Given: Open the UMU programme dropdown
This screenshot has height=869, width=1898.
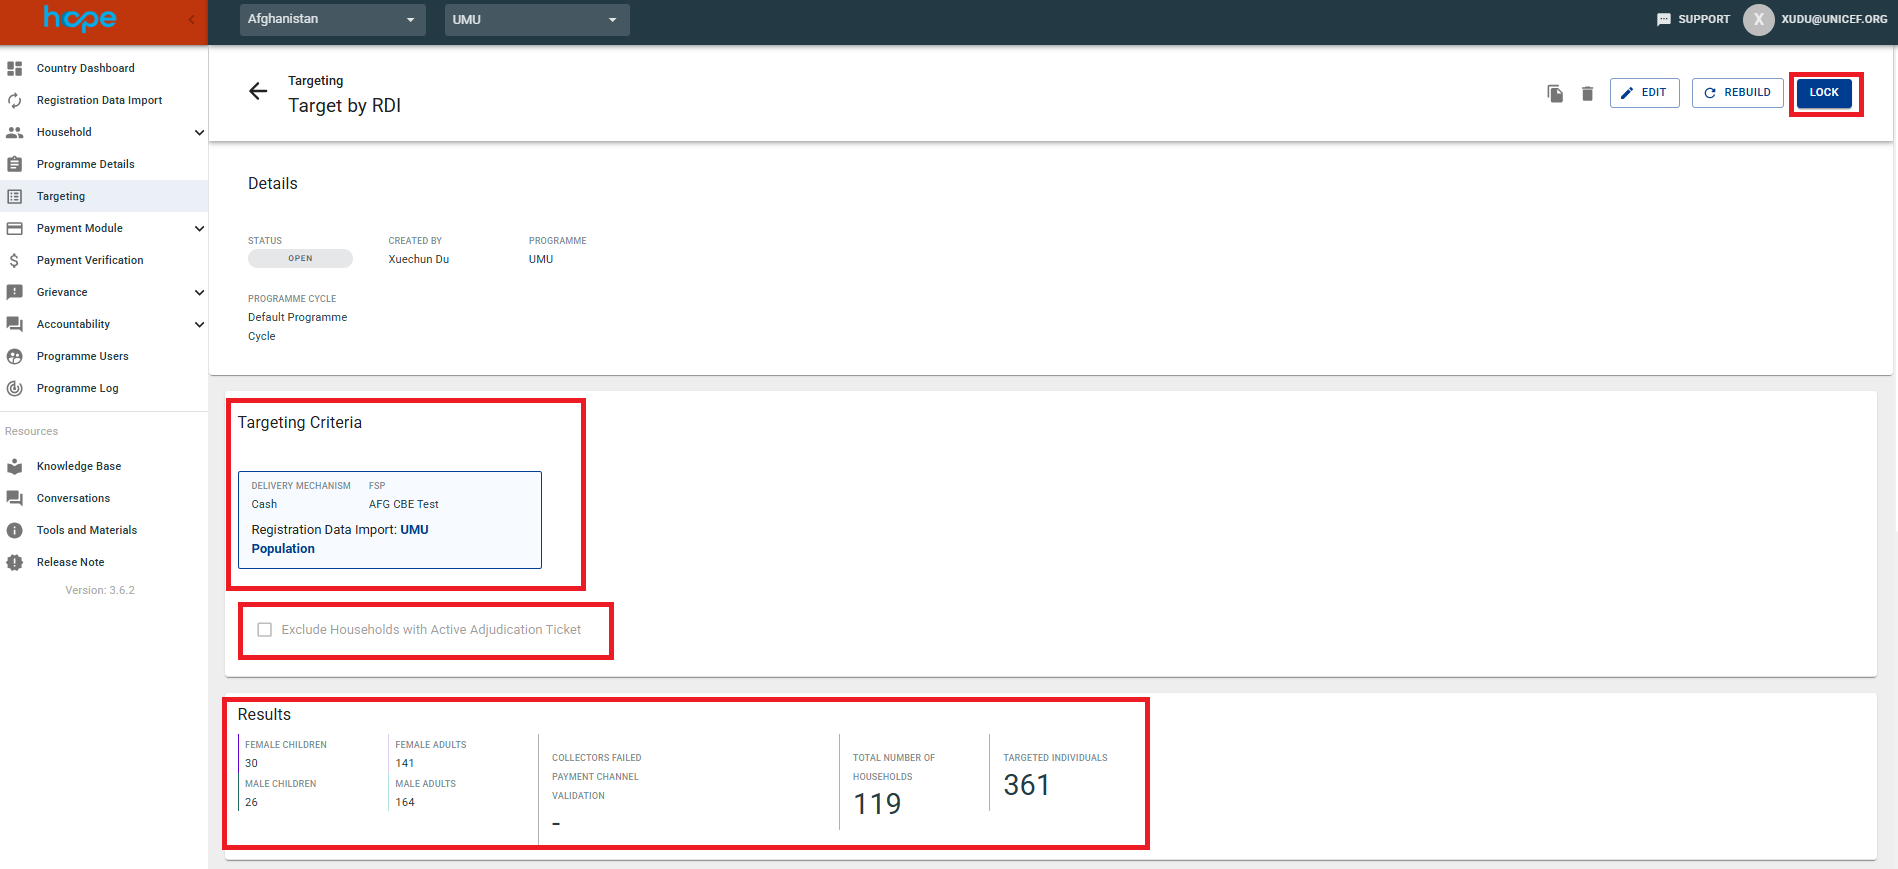Looking at the screenshot, I should click(x=536, y=19).
